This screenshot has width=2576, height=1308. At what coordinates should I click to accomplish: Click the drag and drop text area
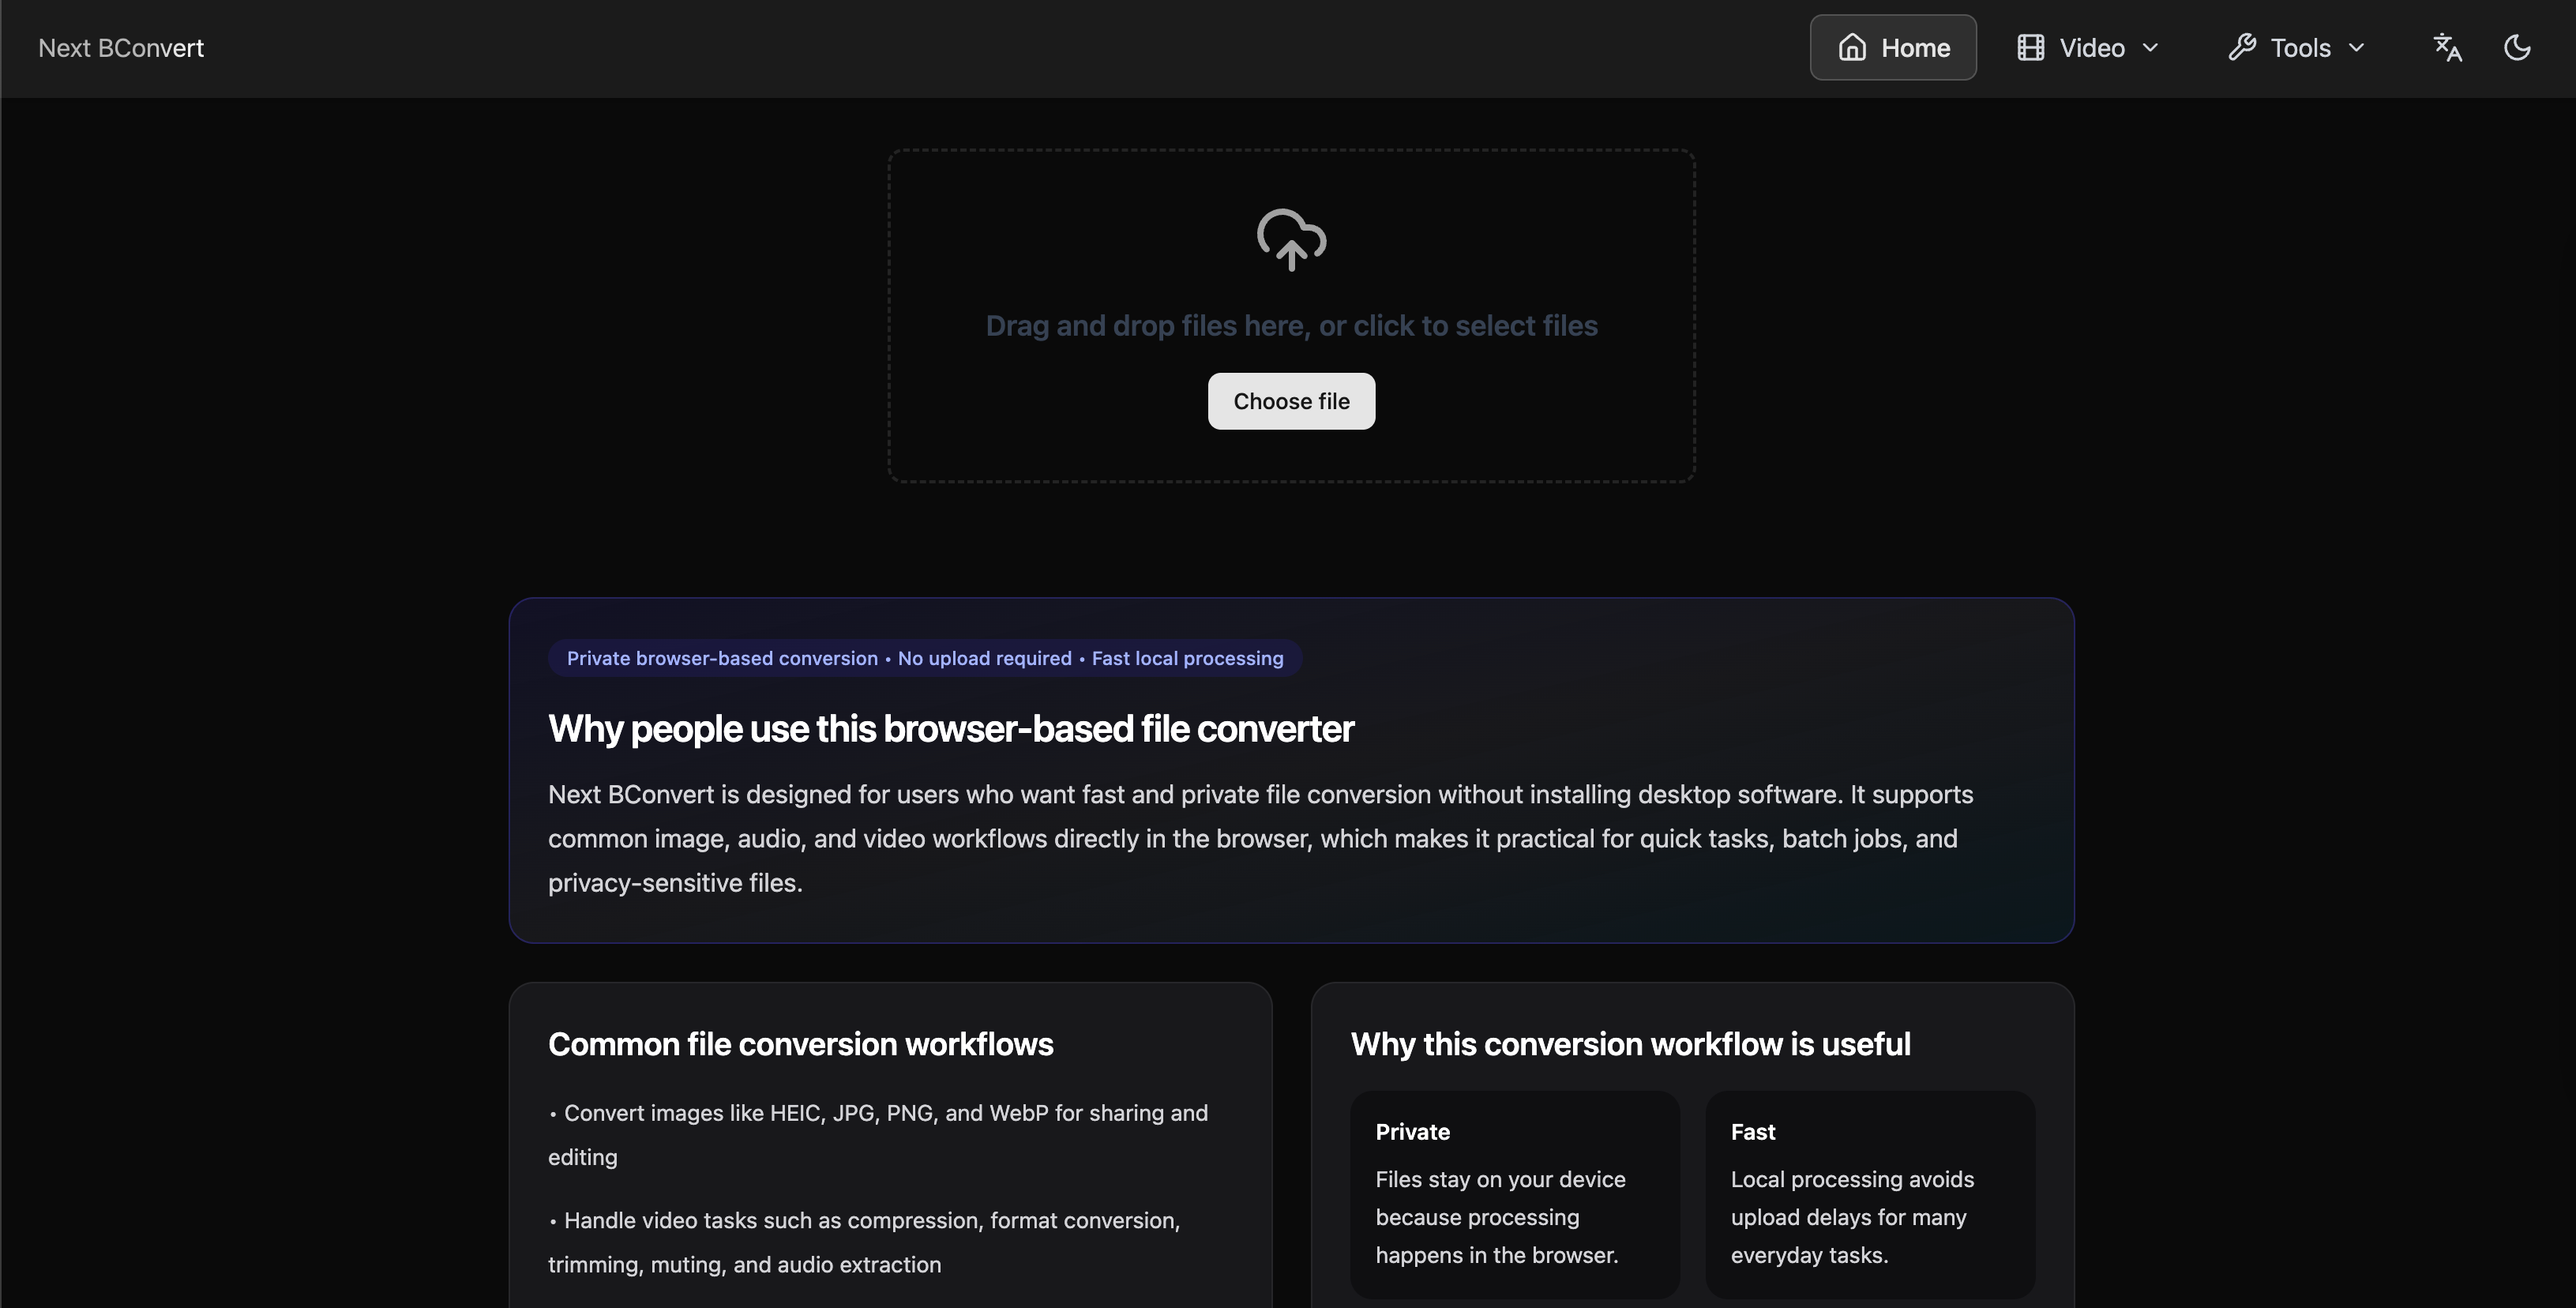pyautogui.click(x=1291, y=326)
